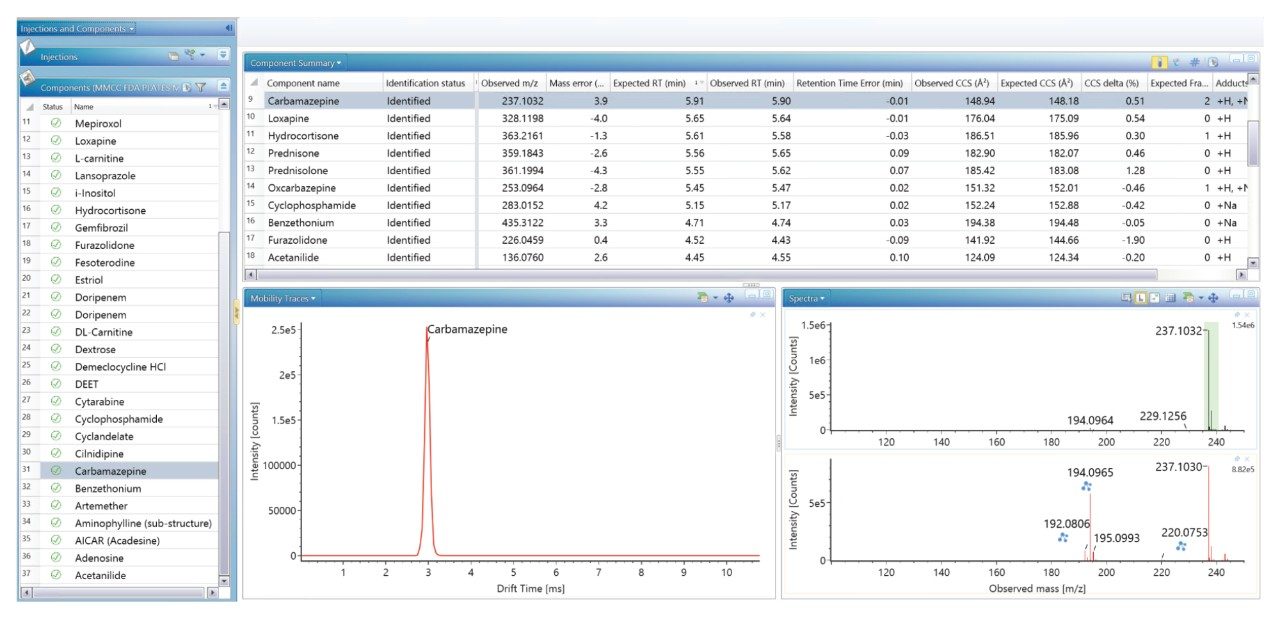Collapse the Injections and Components side panel

pos(229,28)
